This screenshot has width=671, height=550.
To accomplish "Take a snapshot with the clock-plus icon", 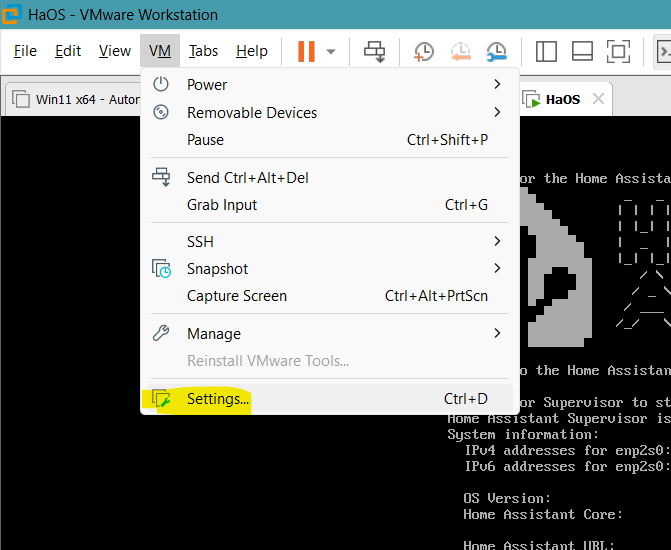I will pyautogui.click(x=424, y=52).
